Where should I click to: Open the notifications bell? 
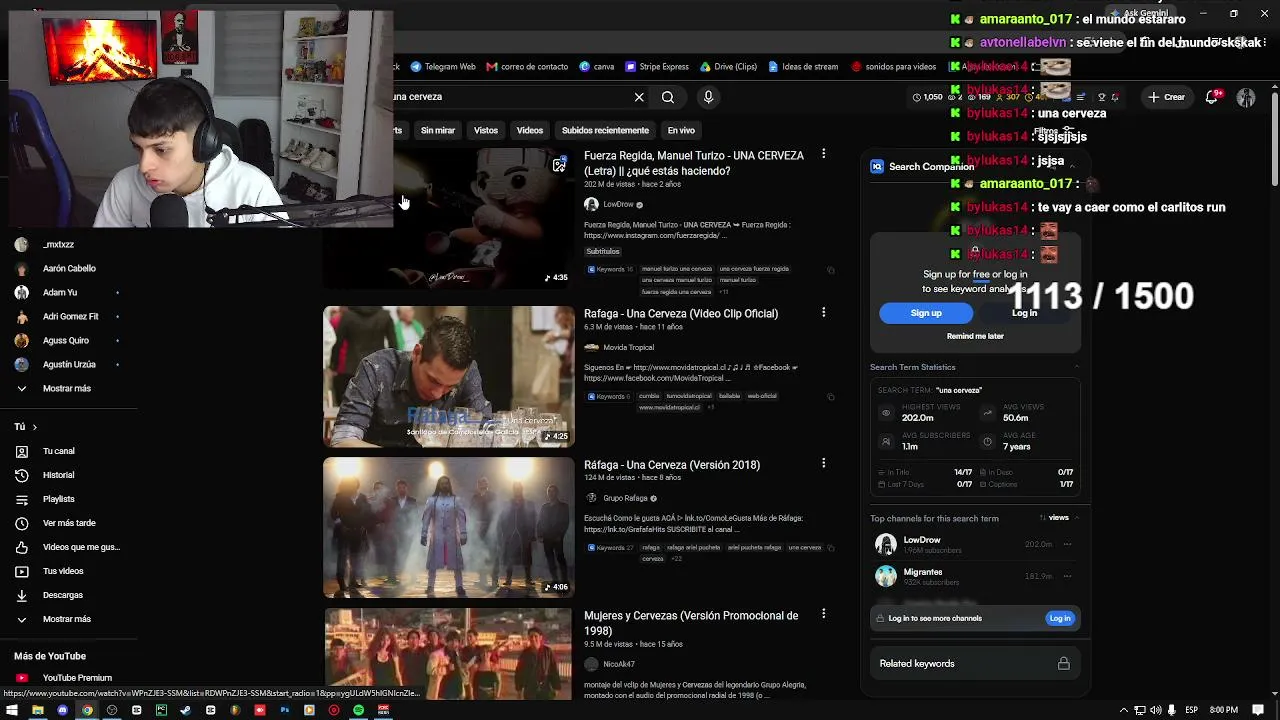pyautogui.click(x=1212, y=97)
